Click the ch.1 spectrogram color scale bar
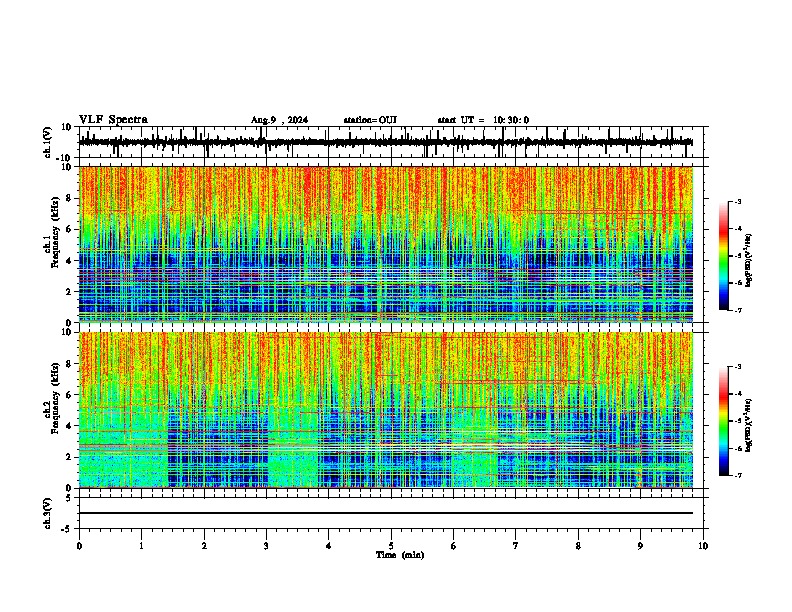This screenshot has height=612, width=792. (724, 256)
